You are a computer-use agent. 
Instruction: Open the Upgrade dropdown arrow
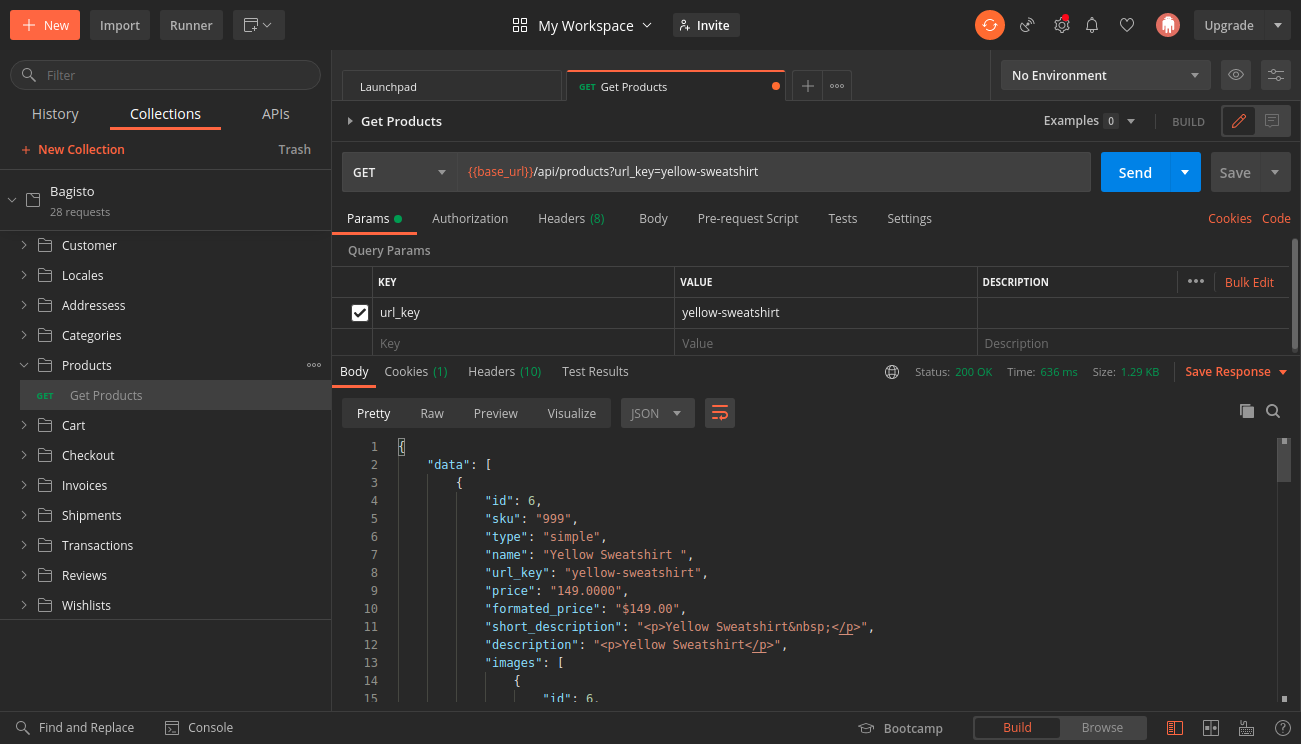point(1277,25)
